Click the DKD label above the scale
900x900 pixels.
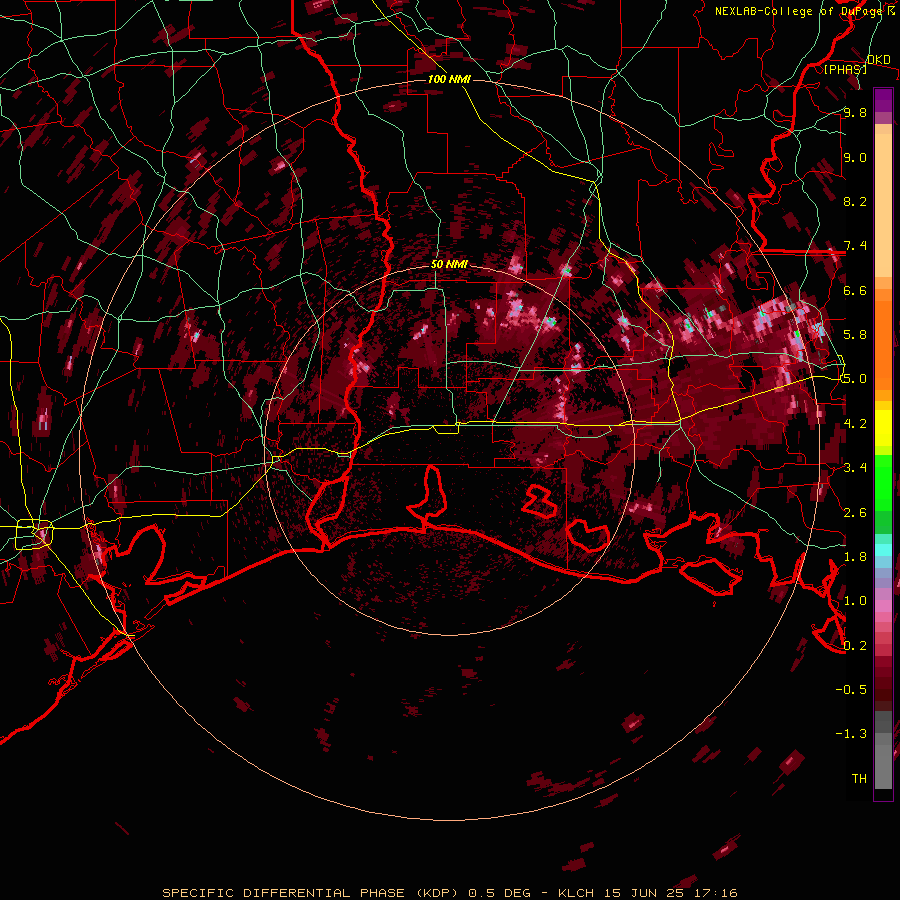point(878,59)
